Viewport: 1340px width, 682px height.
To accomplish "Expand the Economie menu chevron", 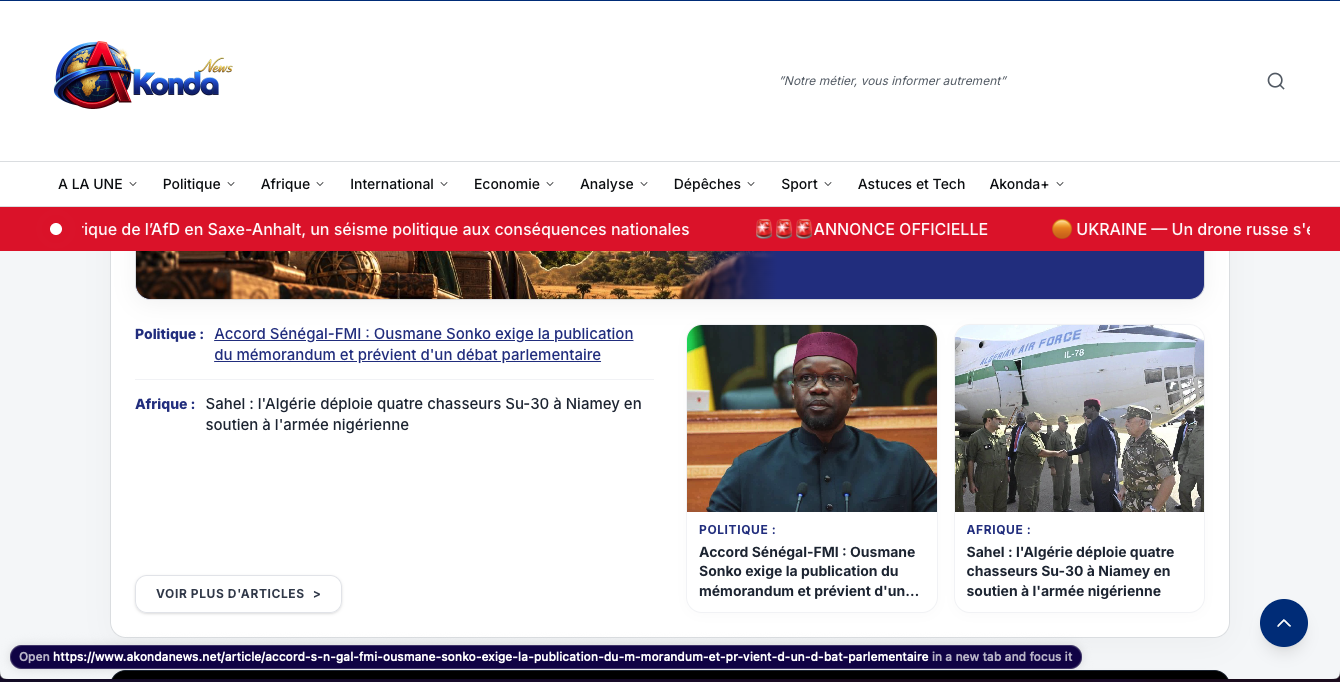I will (x=550, y=184).
